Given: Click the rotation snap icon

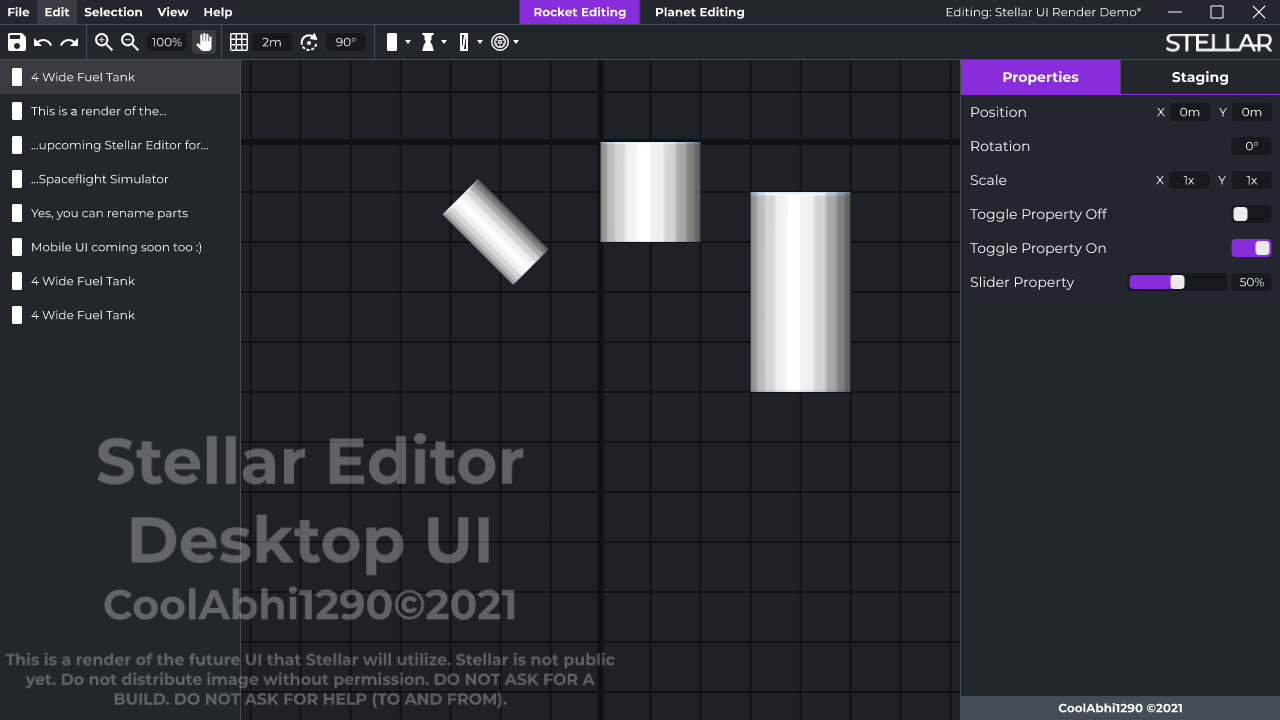Looking at the screenshot, I should [x=309, y=42].
